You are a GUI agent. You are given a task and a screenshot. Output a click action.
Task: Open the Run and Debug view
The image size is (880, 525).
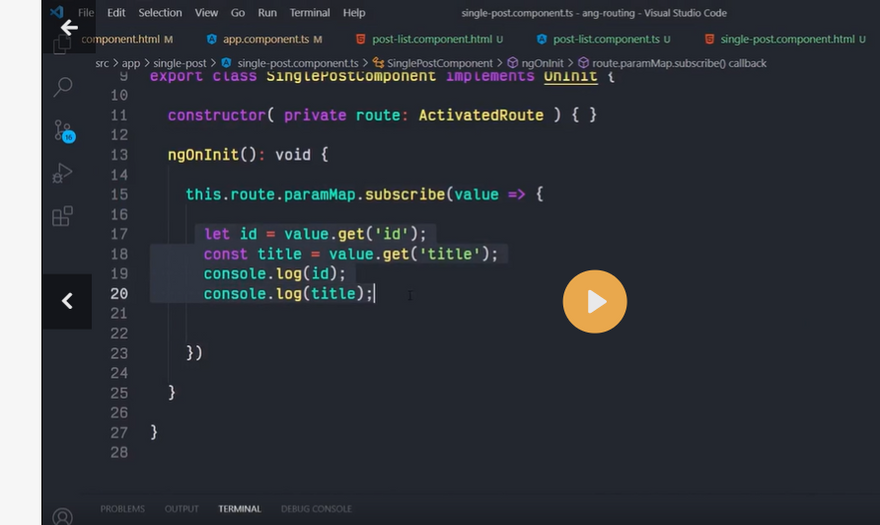62,173
